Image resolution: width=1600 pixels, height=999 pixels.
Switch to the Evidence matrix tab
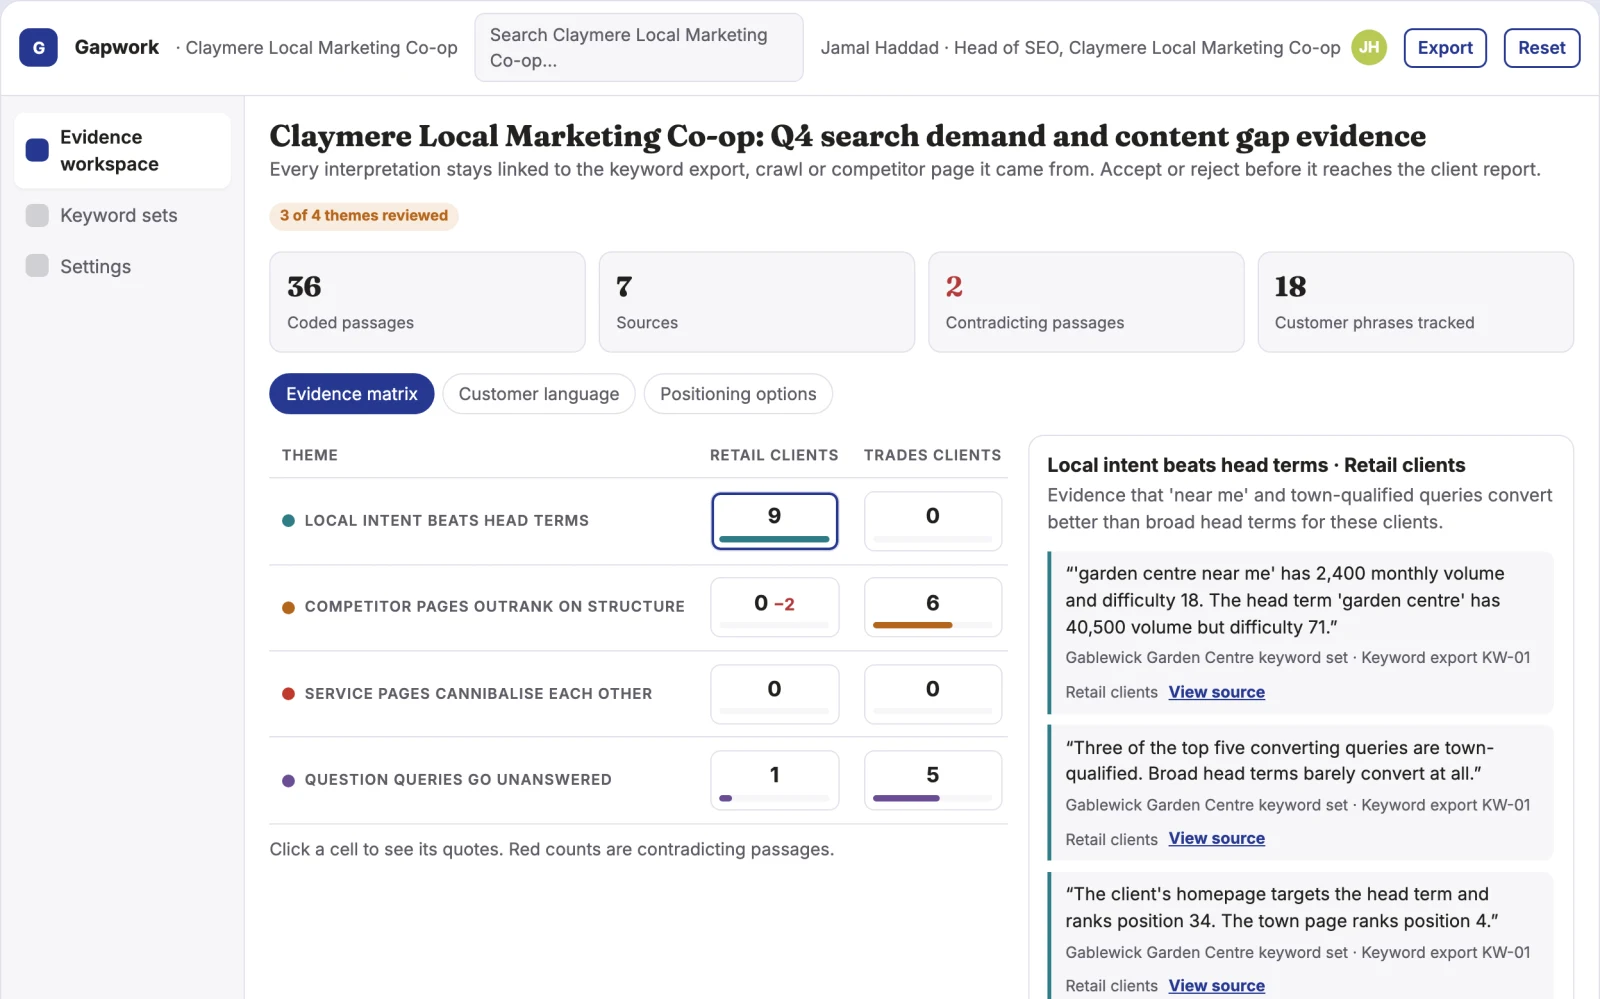point(351,394)
